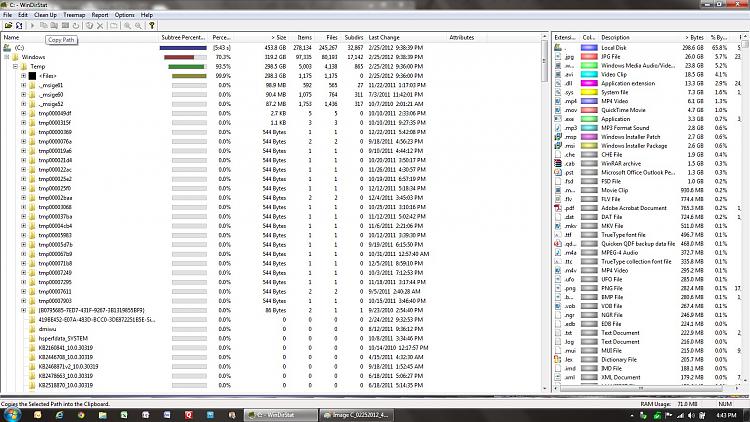
Task: Click the Properties toolbar icon
Action: point(114,25)
